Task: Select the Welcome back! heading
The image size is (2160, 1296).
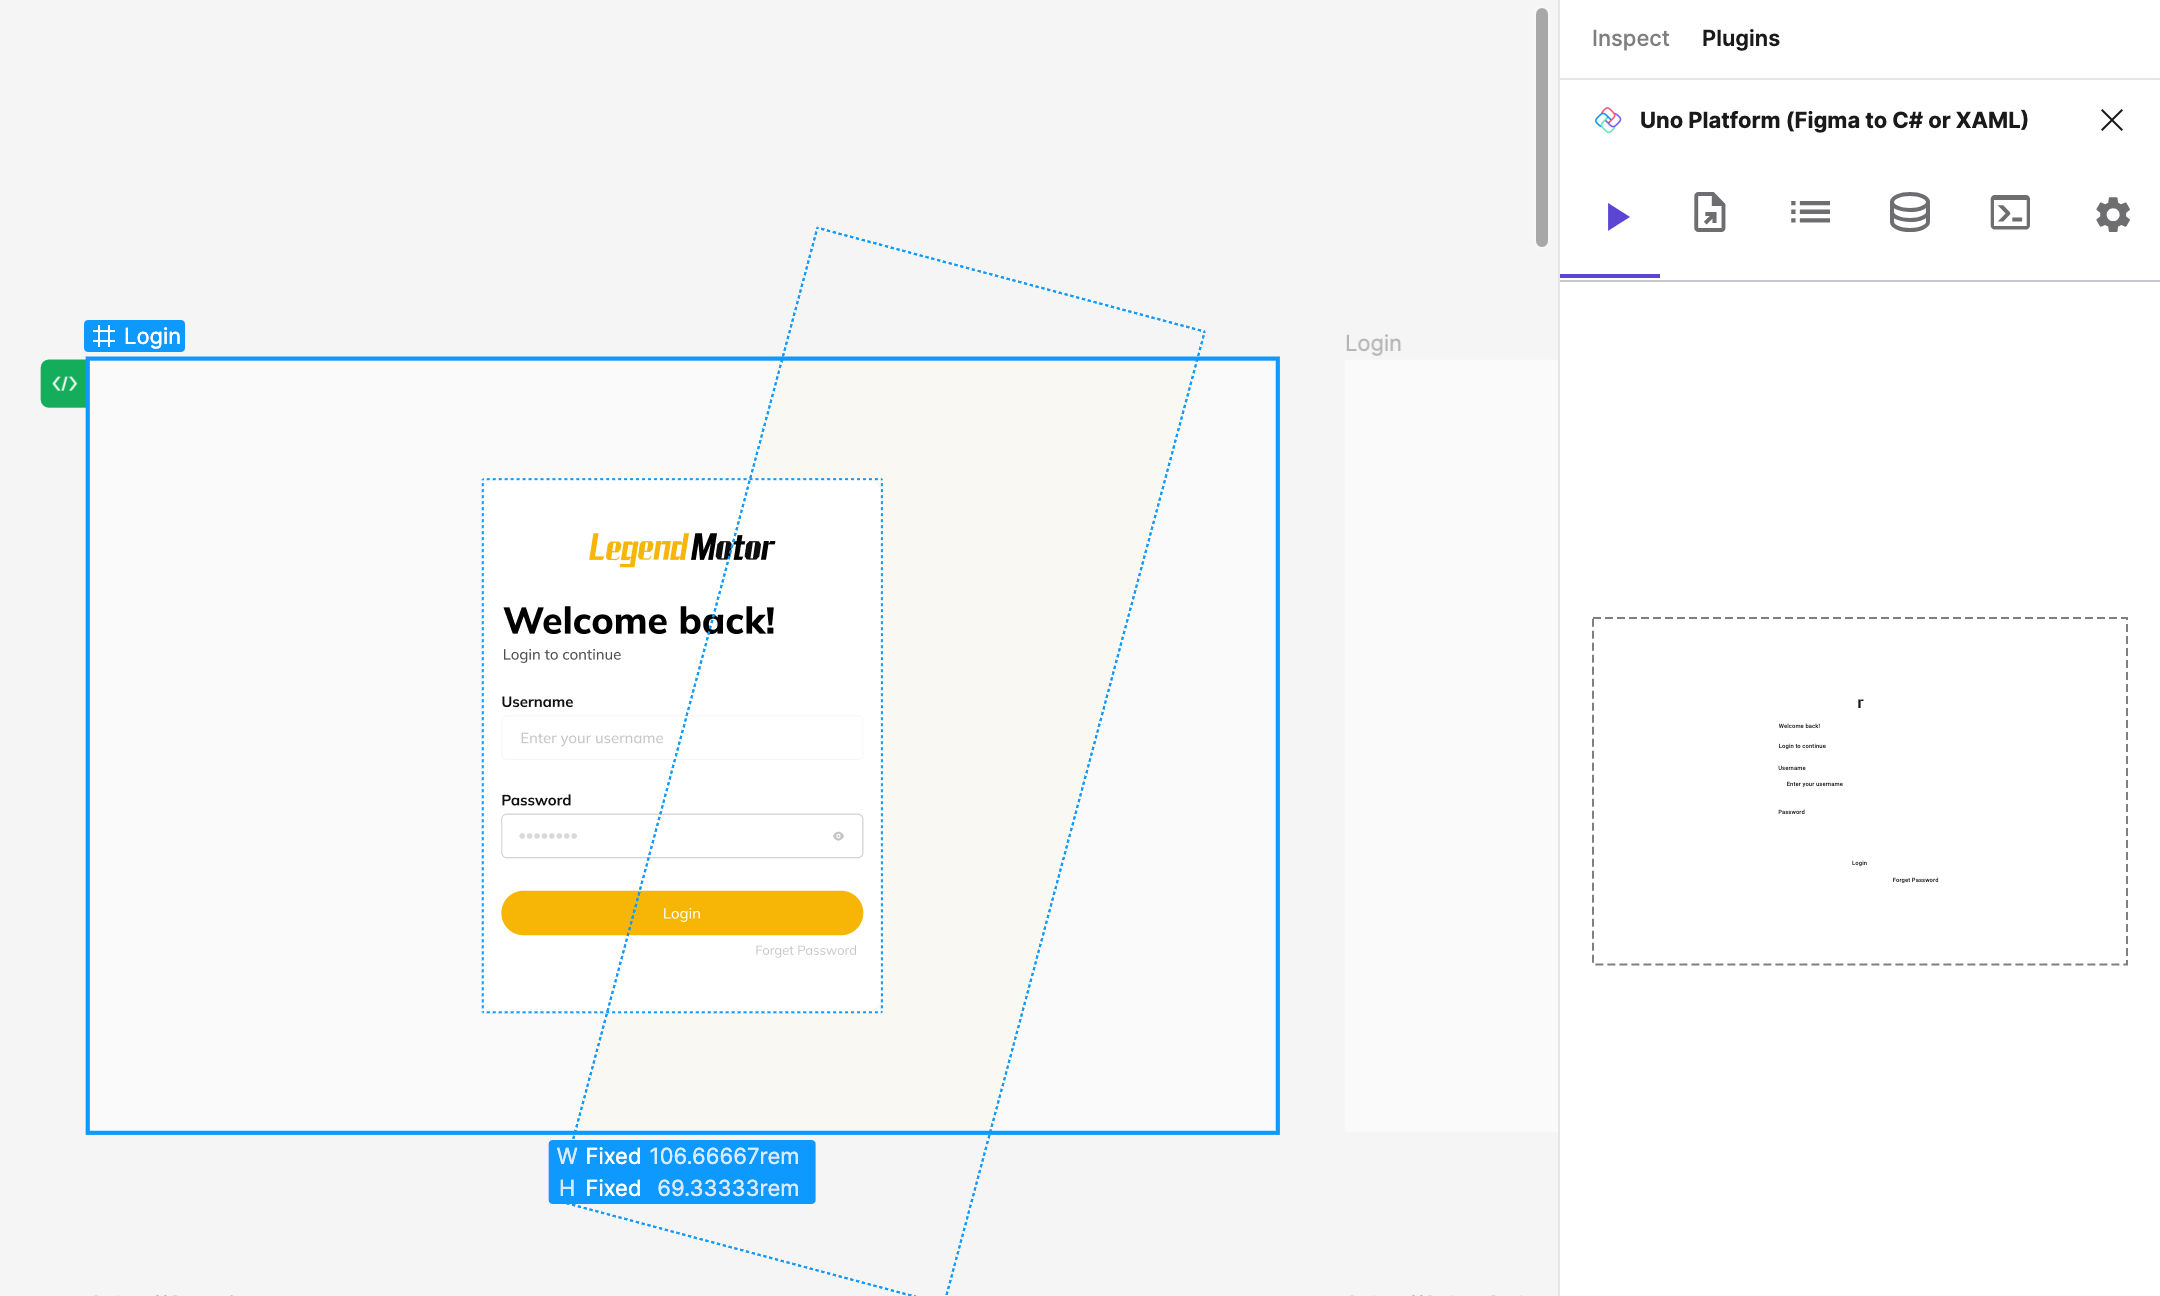Action: tap(640, 621)
